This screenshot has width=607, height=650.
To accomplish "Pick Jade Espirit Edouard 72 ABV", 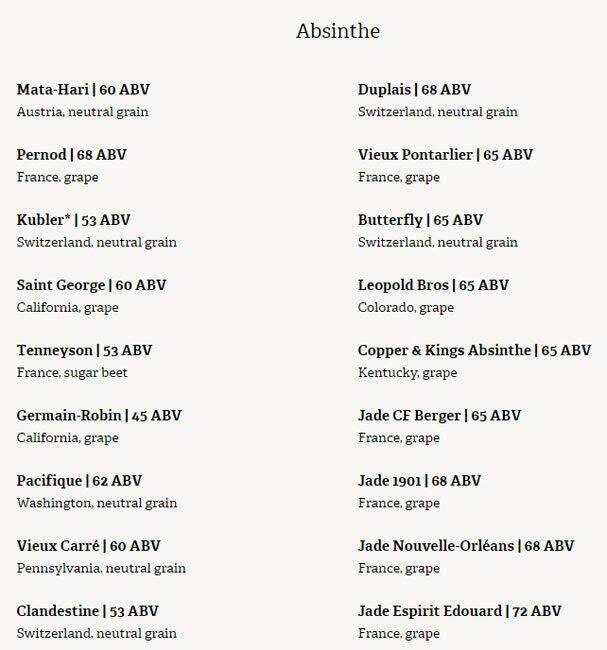I will point(459,611).
